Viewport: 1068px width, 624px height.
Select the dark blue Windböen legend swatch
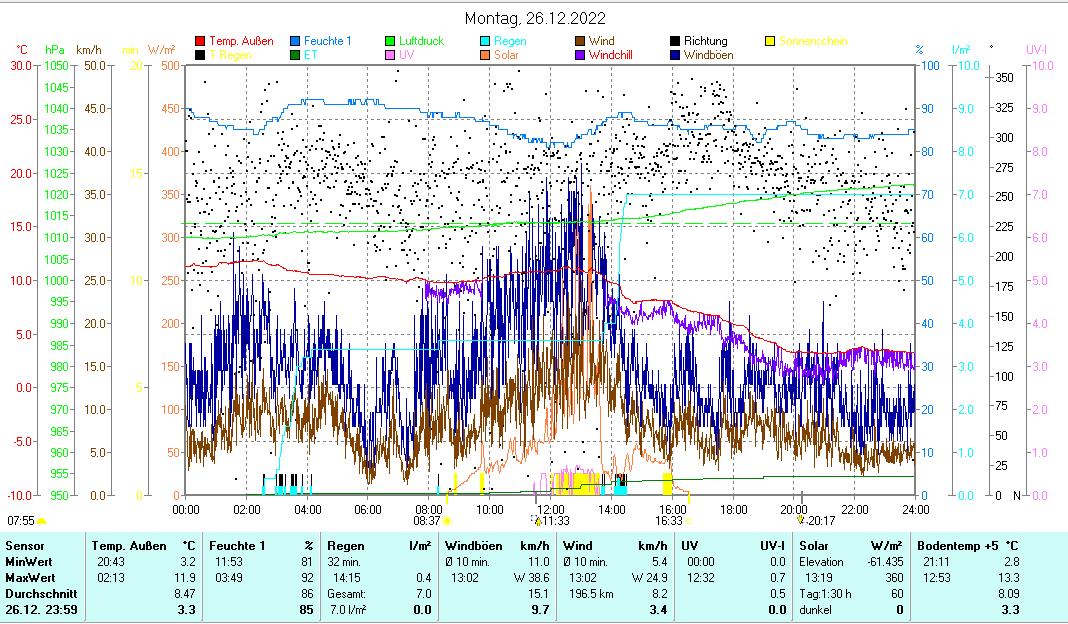click(675, 55)
